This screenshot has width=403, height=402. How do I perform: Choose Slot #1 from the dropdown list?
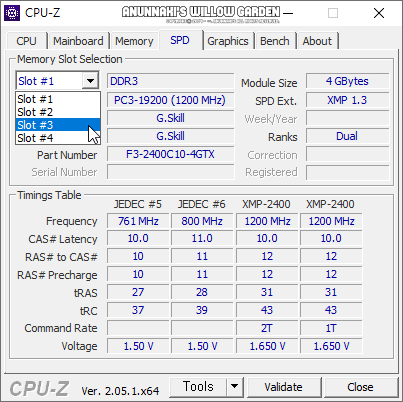coord(58,99)
